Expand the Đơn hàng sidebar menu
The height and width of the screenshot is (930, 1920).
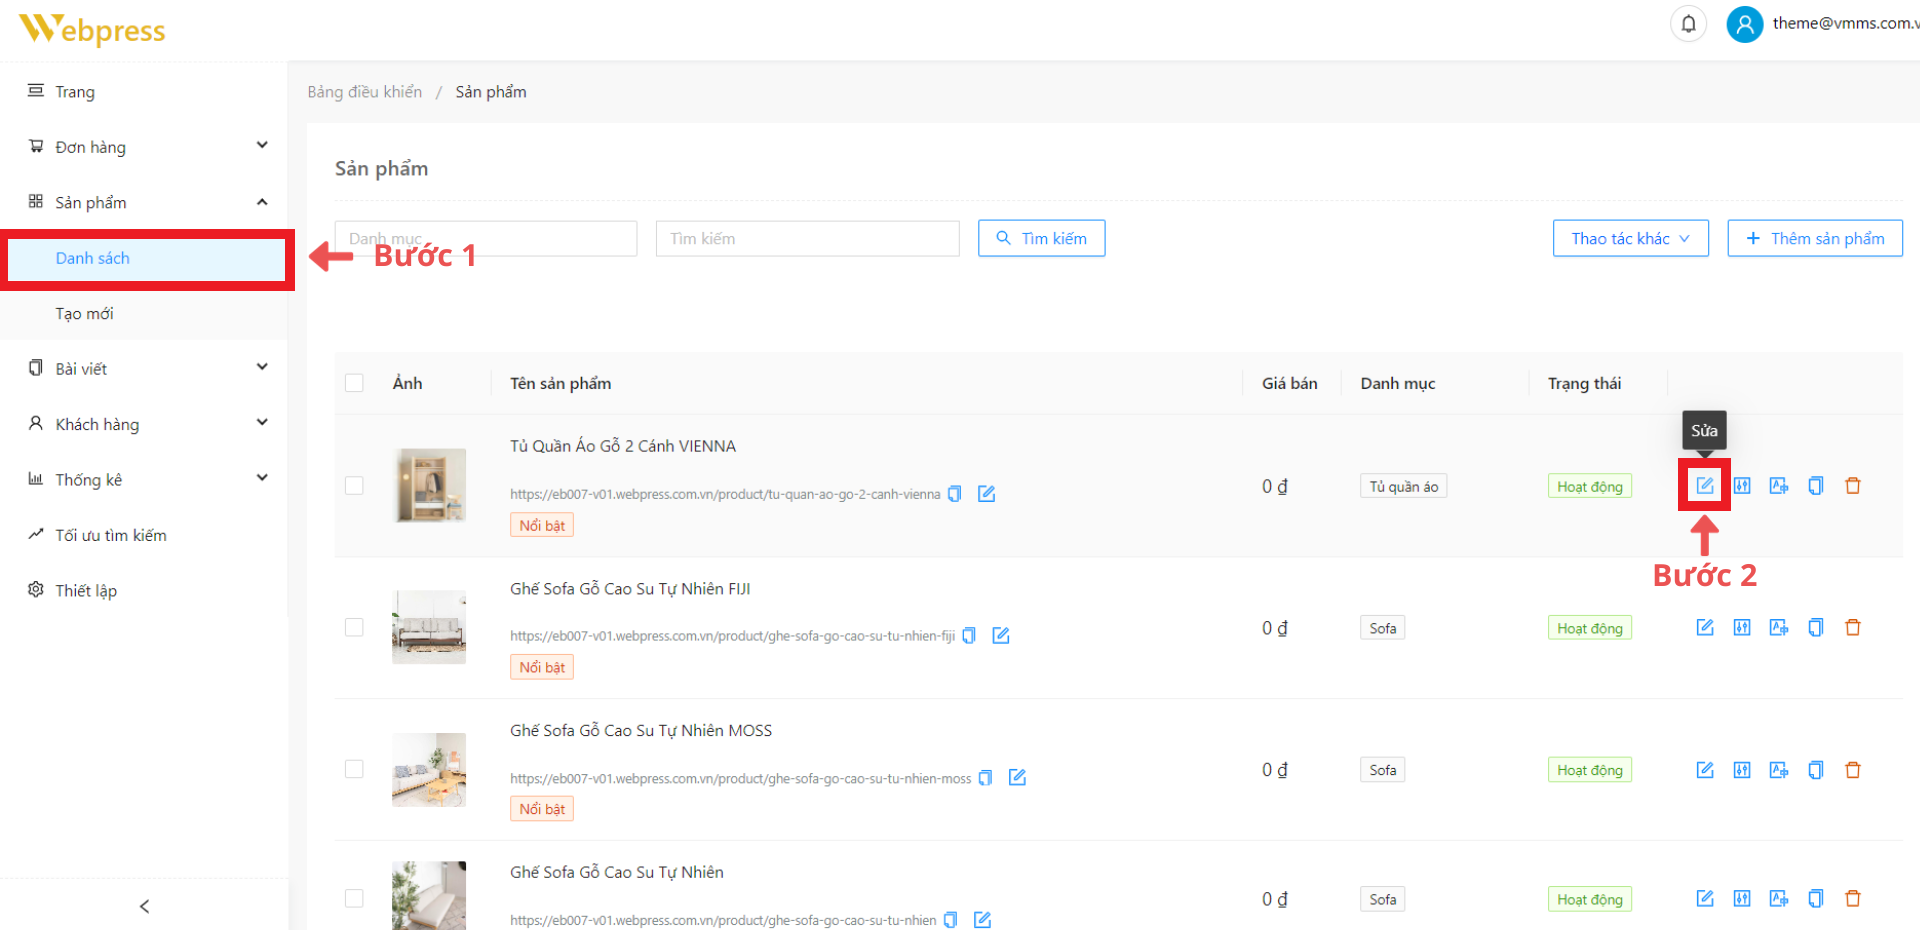(148, 147)
